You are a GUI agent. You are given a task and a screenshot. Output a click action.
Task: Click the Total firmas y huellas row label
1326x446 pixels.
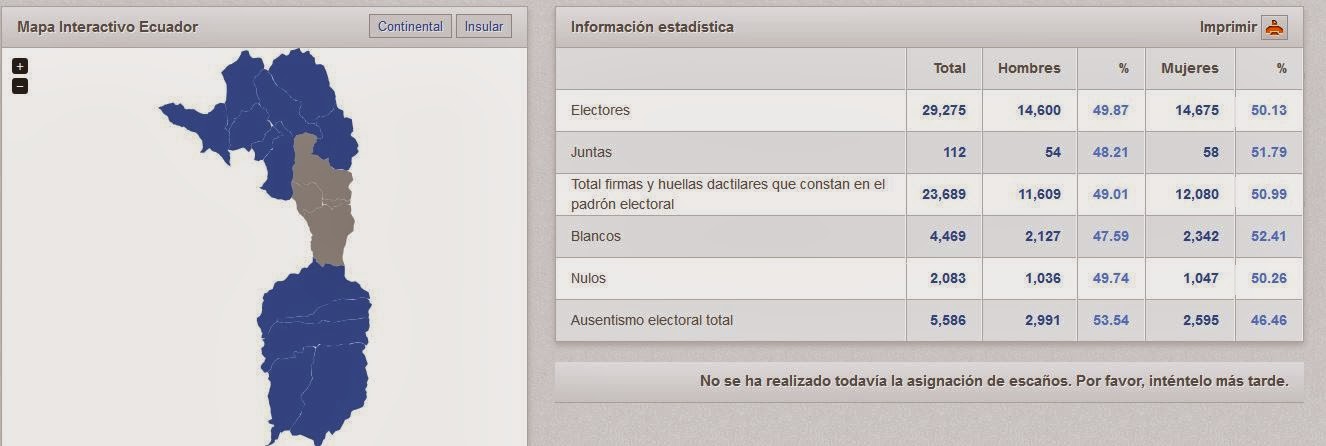click(728, 194)
